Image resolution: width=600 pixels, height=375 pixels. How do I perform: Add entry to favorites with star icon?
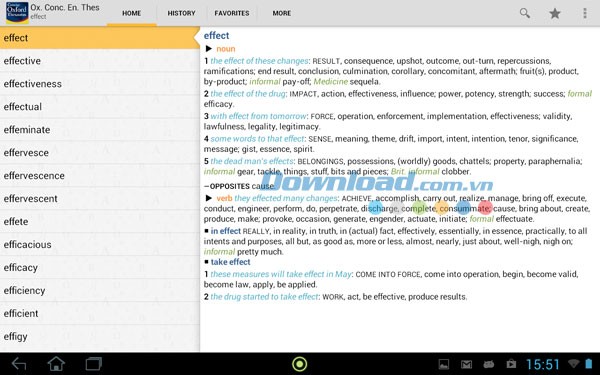click(x=554, y=13)
